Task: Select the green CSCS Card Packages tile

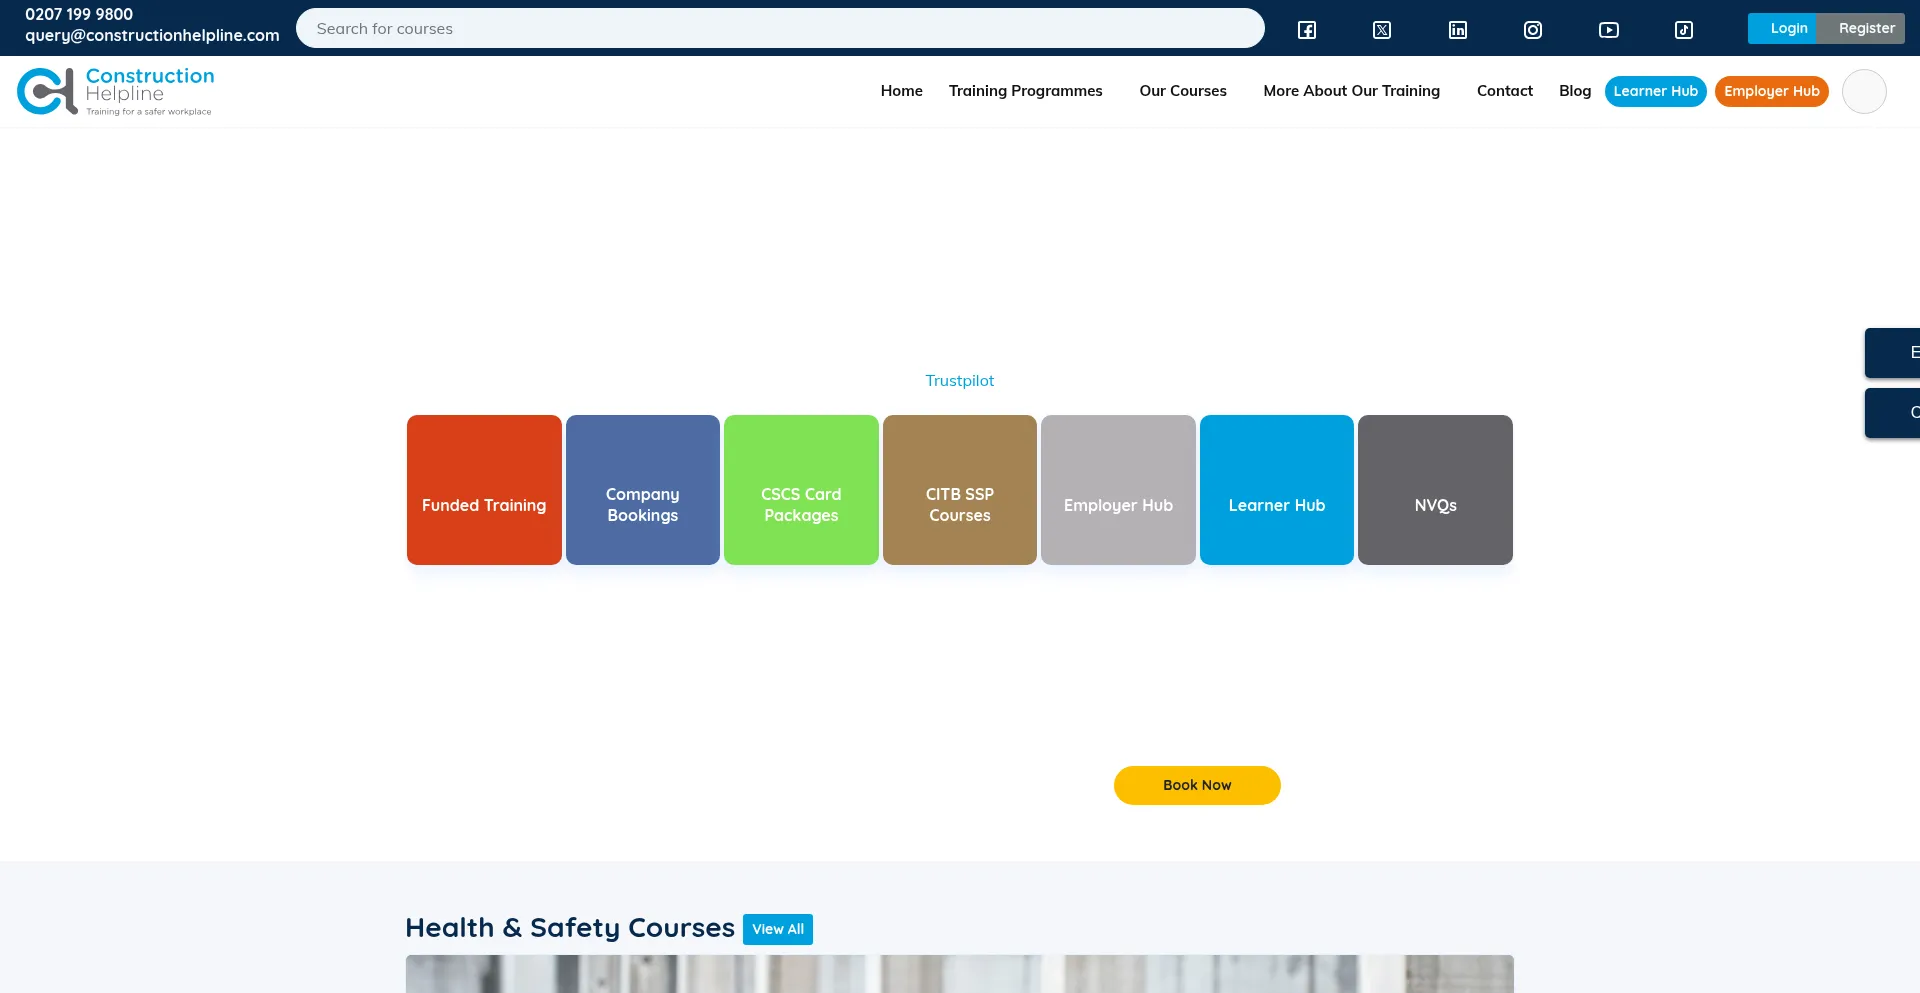Action: click(801, 490)
